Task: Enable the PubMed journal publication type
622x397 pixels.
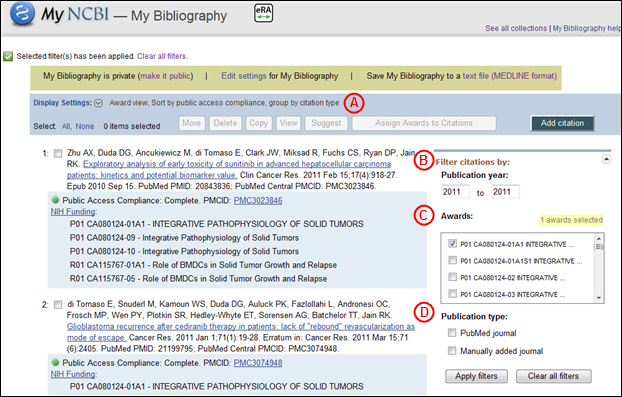Action: (452, 333)
